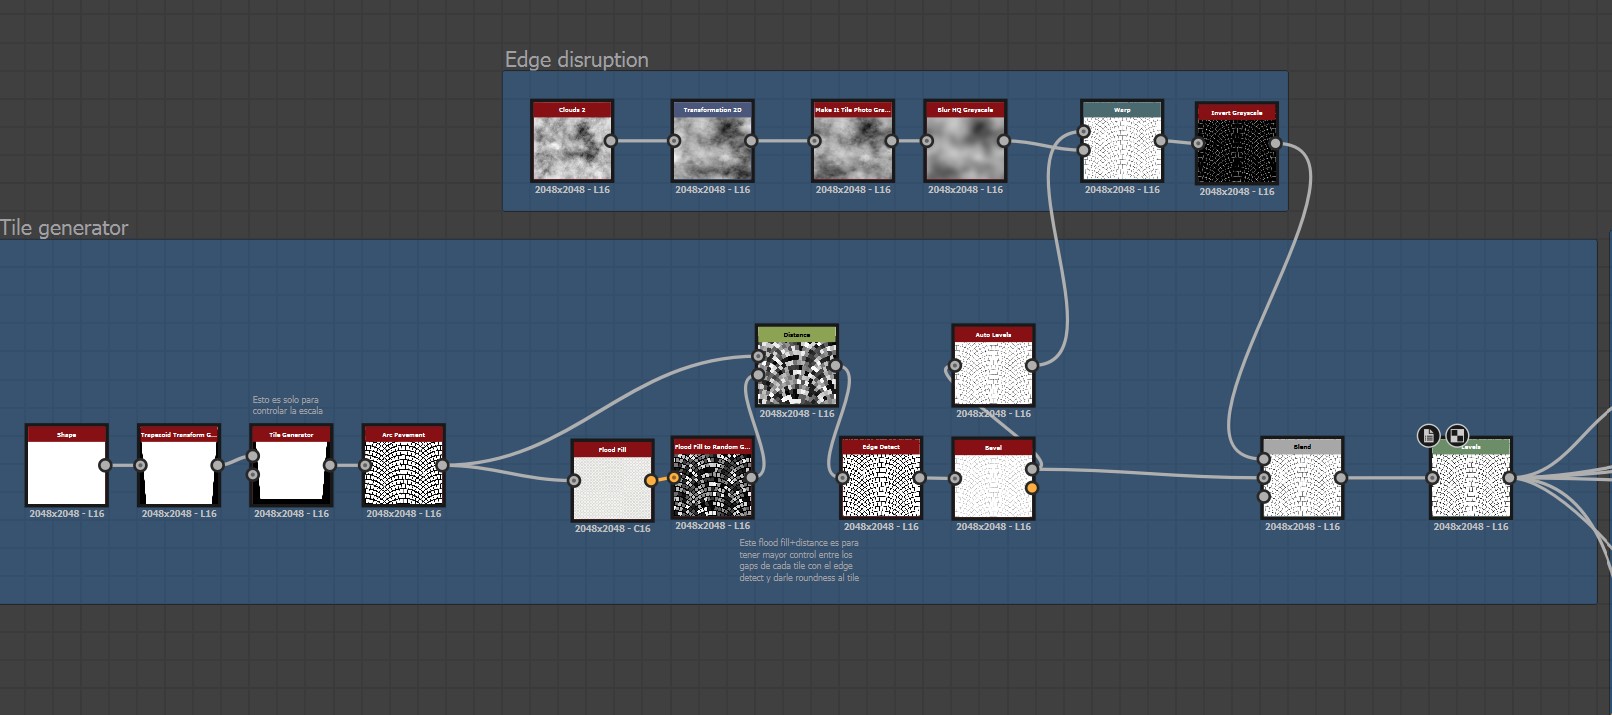The width and height of the screenshot is (1612, 715).
Task: Select the Transformation 2D node
Action: (712, 141)
